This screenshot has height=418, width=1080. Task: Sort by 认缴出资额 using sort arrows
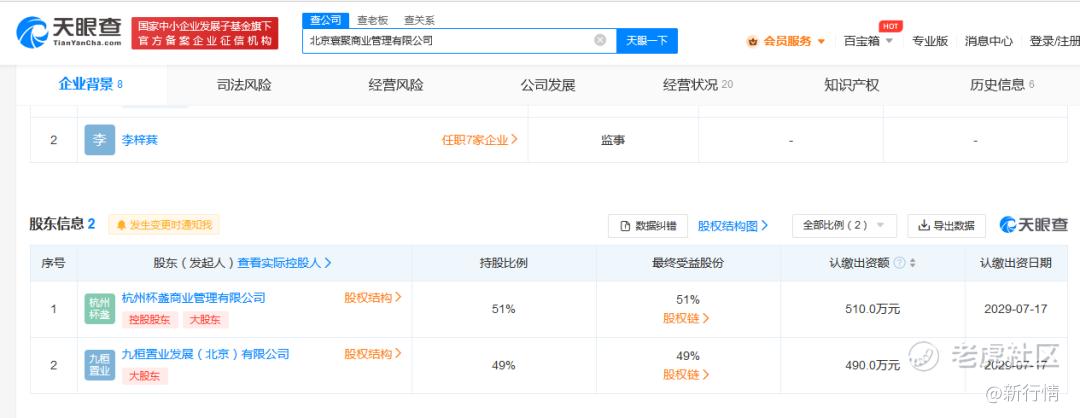tap(913, 263)
